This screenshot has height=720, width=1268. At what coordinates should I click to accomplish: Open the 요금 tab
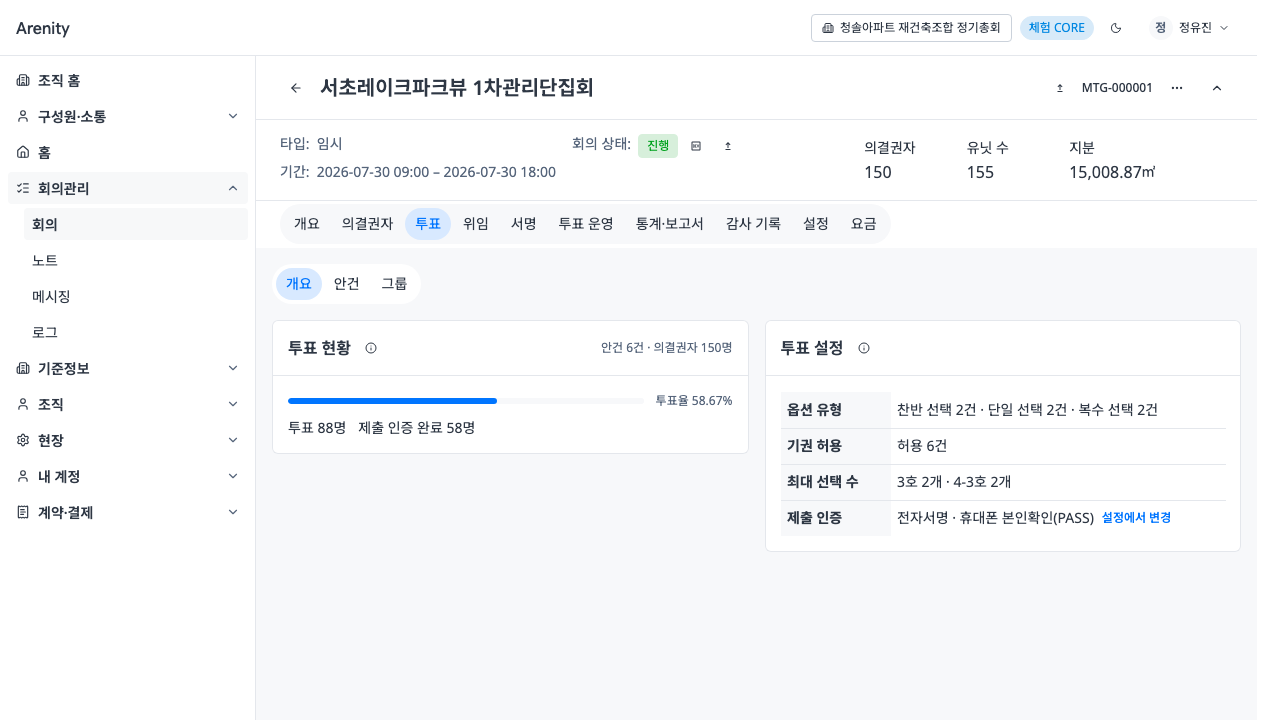(864, 224)
